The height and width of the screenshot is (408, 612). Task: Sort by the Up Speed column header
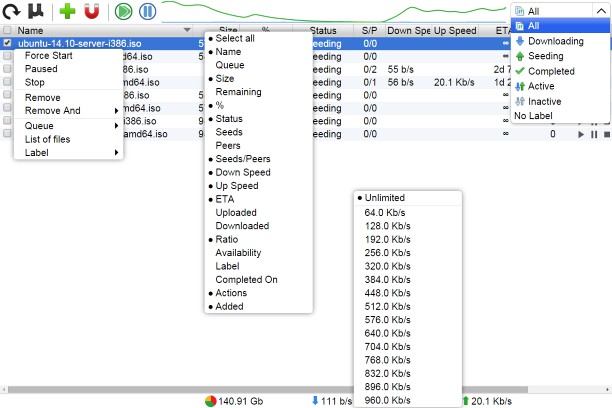pyautogui.click(x=454, y=31)
